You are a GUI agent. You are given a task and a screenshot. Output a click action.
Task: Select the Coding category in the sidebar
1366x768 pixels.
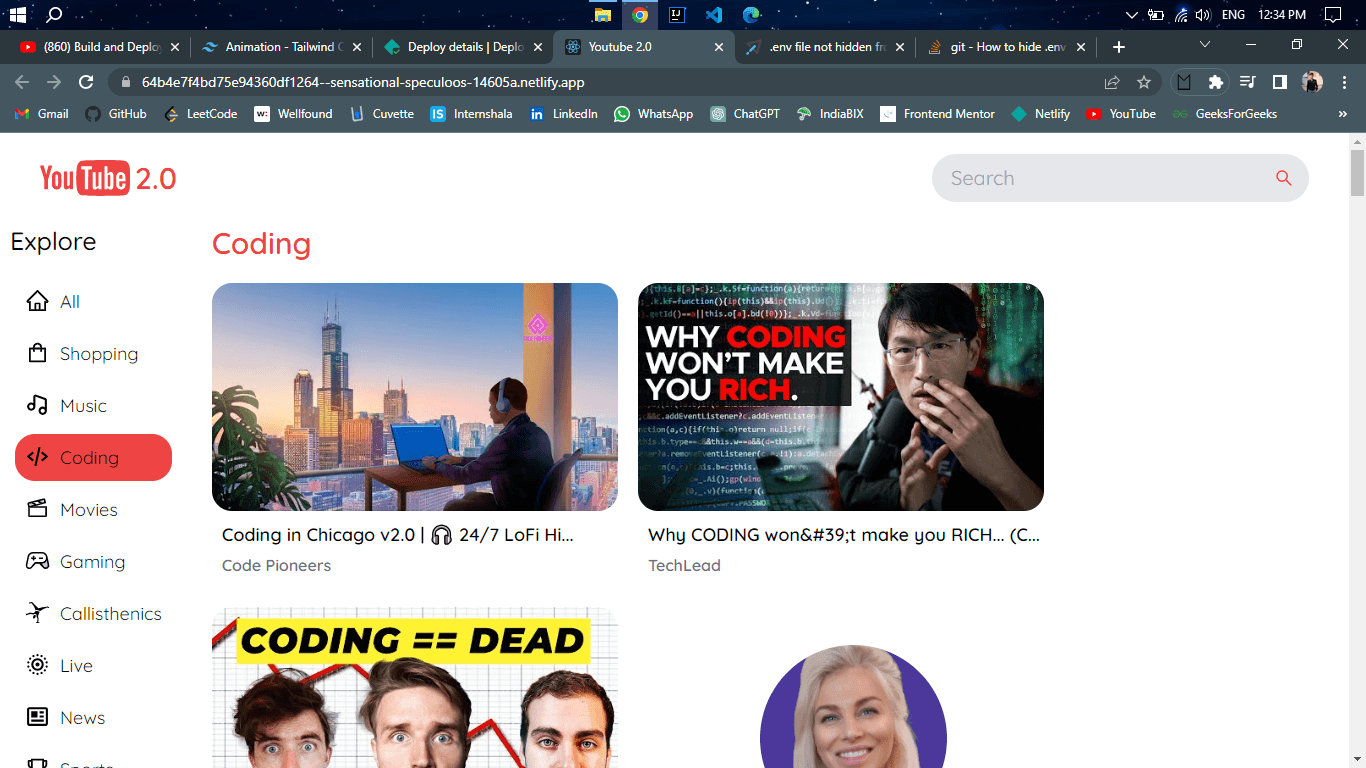(93, 457)
